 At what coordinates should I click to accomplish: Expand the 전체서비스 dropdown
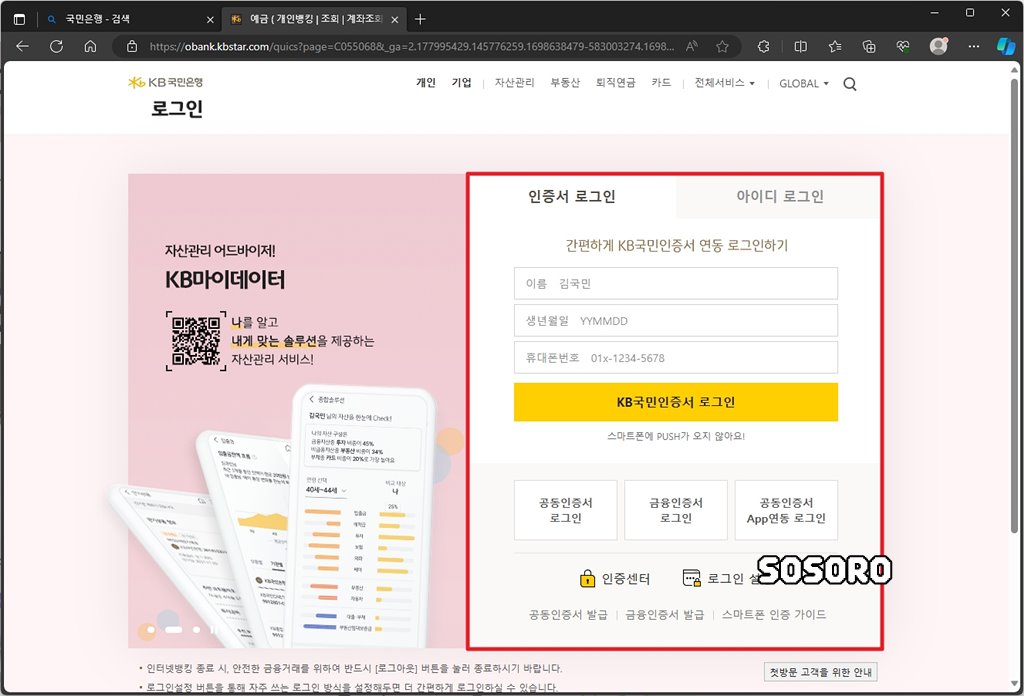[724, 83]
